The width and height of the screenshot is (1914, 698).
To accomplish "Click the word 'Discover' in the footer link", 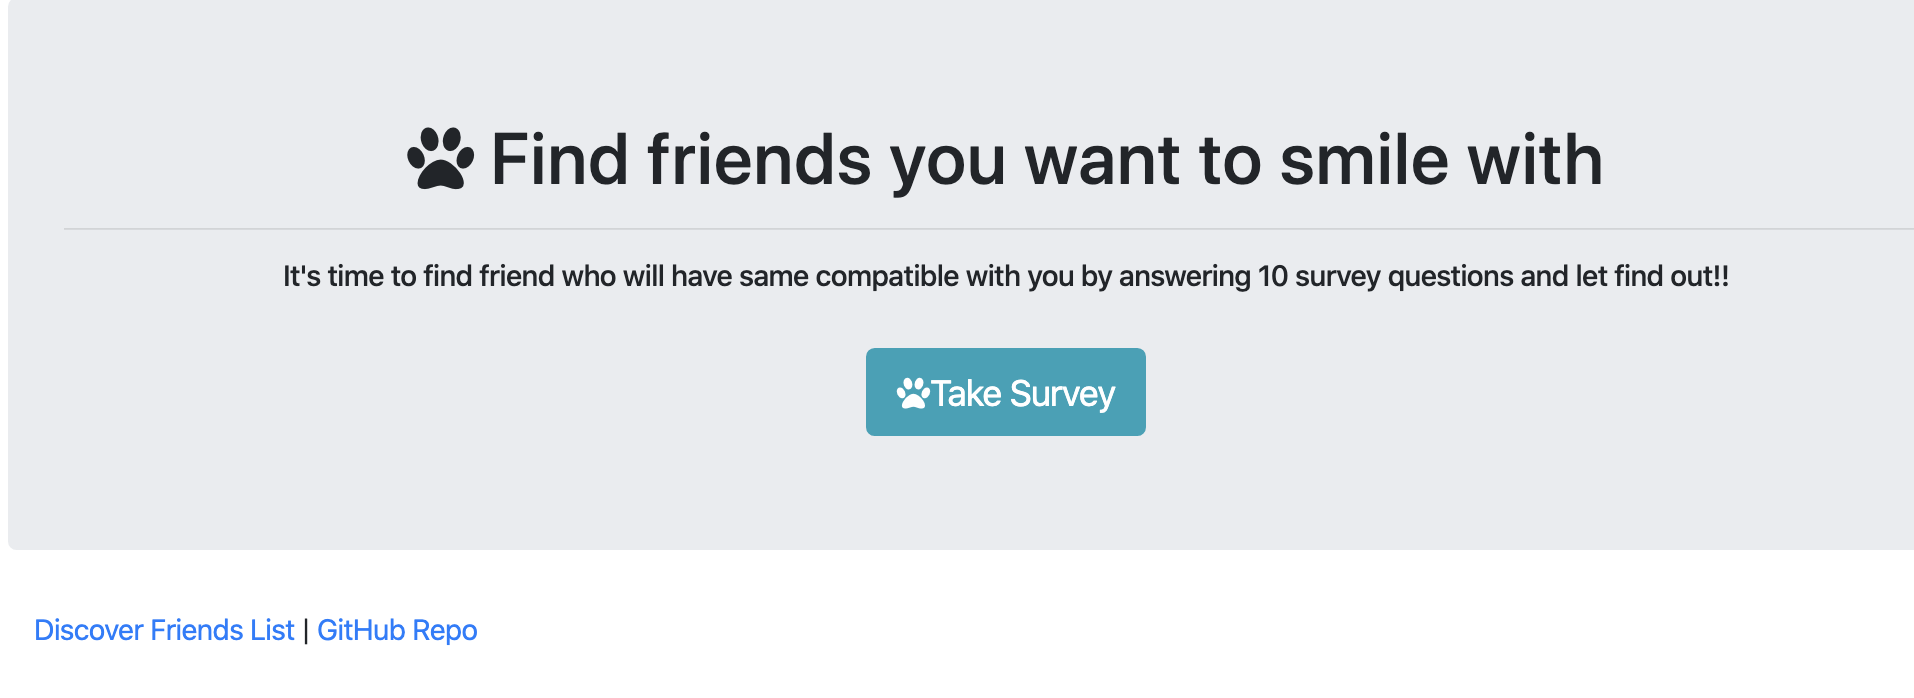I will (89, 630).
